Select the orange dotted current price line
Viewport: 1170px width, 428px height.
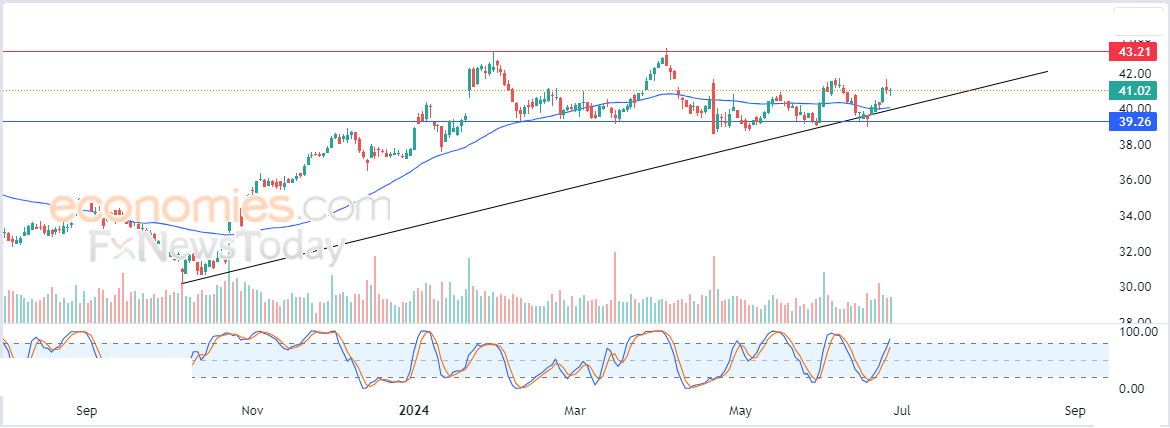pyautogui.click(x=300, y=91)
